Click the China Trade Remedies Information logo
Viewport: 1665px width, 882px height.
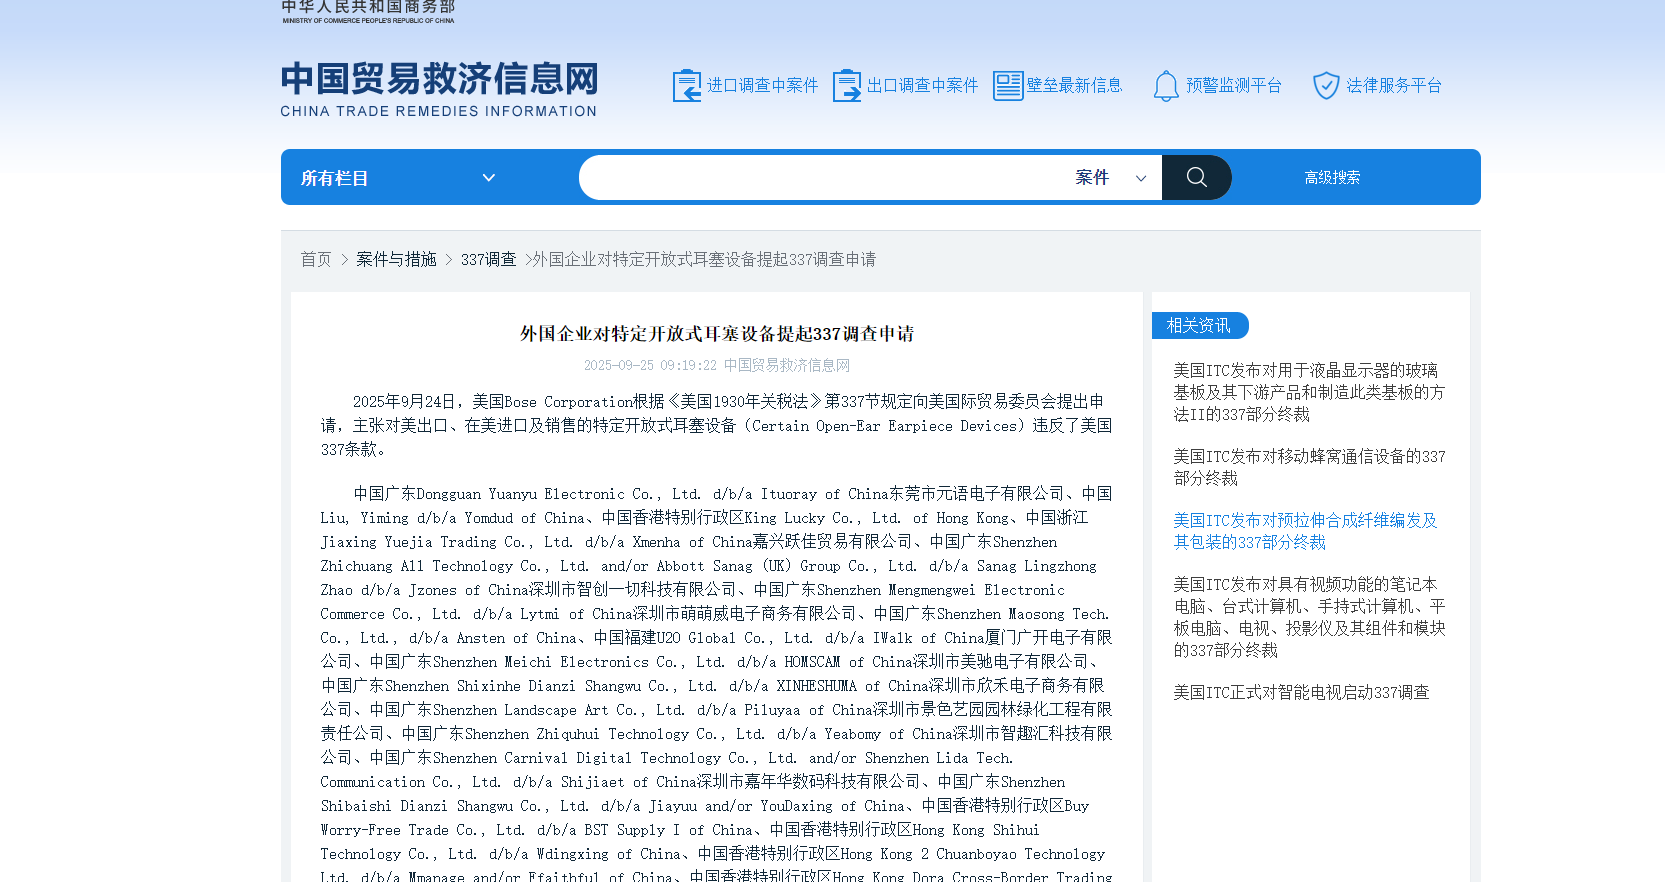click(439, 89)
